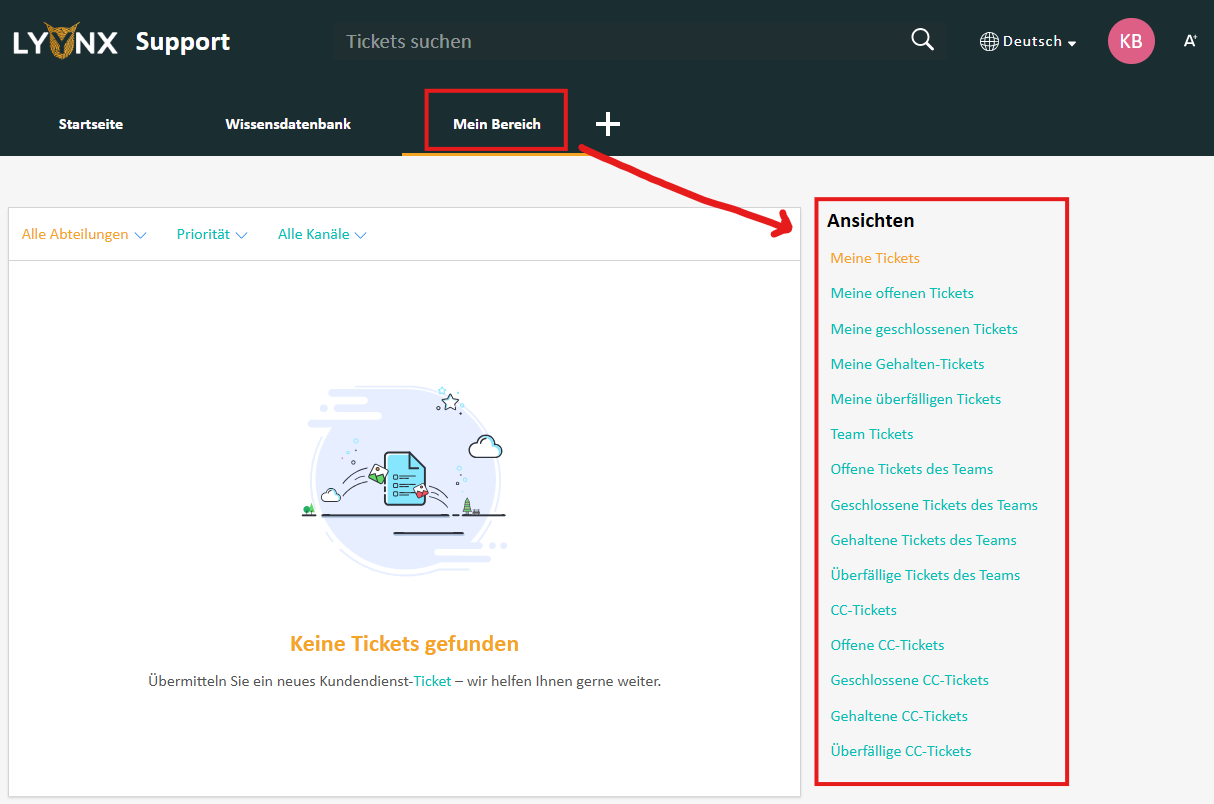The image size is (1214, 804).
Task: Show Meine geschlossenen Tickets view
Action: tap(924, 329)
